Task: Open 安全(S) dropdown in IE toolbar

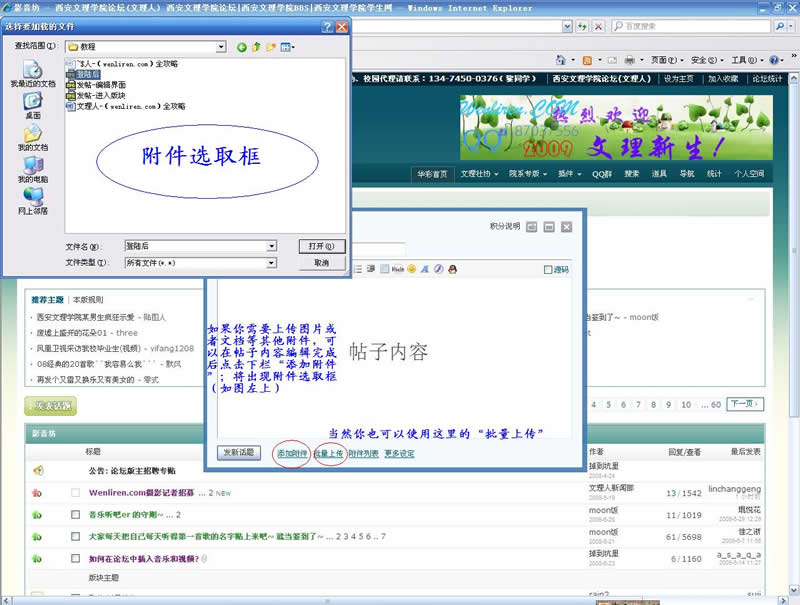Action: [x=707, y=60]
